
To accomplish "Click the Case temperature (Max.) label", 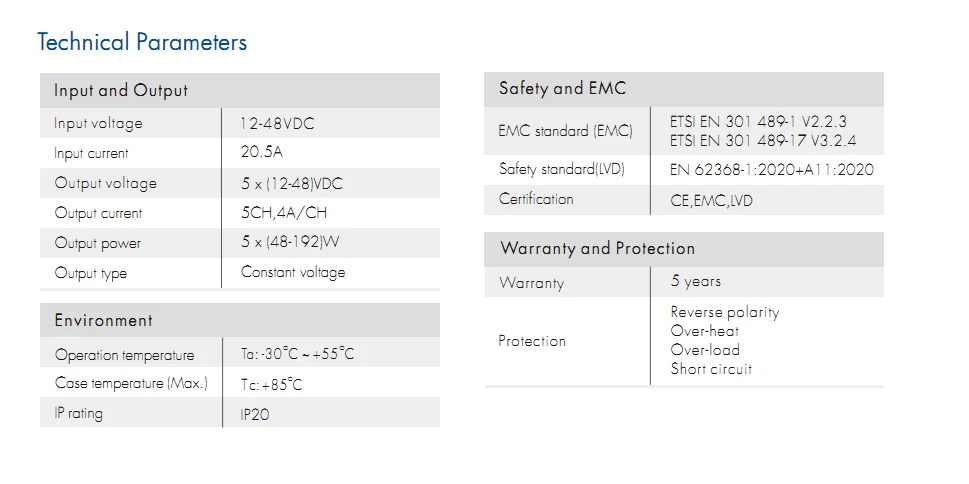I will point(131,384).
